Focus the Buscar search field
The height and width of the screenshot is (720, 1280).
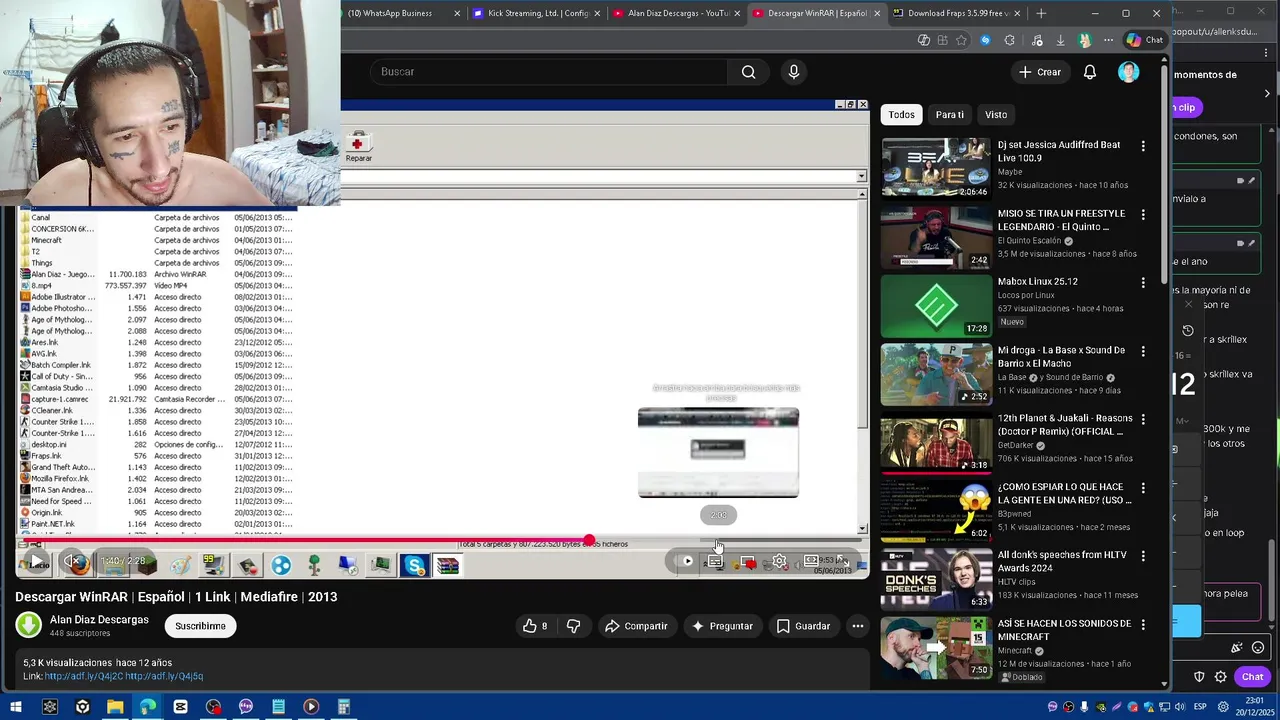pyautogui.click(x=548, y=72)
